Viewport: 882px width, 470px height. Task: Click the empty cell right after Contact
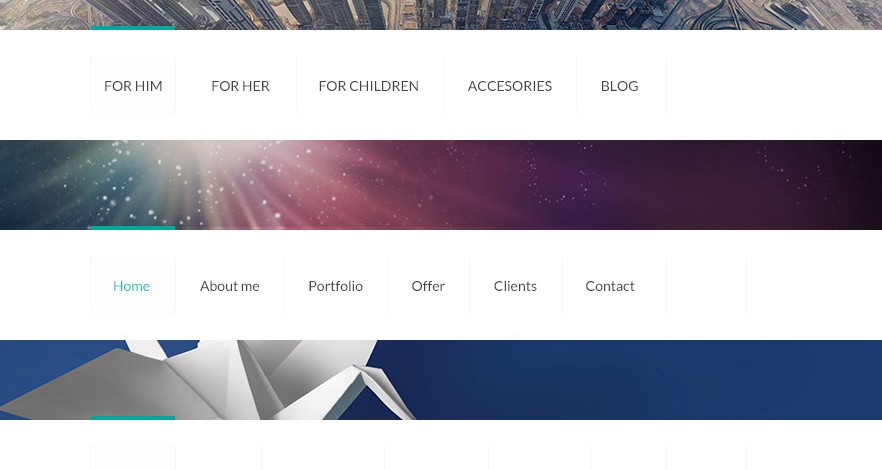(x=706, y=286)
